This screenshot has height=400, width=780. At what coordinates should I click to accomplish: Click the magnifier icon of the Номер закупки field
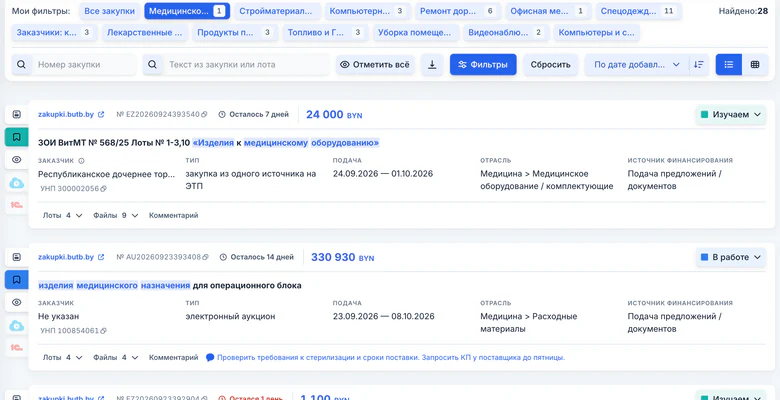coord(21,65)
